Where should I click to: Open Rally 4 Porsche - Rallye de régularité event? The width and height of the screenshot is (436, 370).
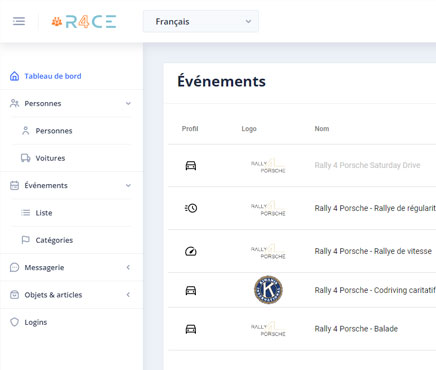click(375, 208)
